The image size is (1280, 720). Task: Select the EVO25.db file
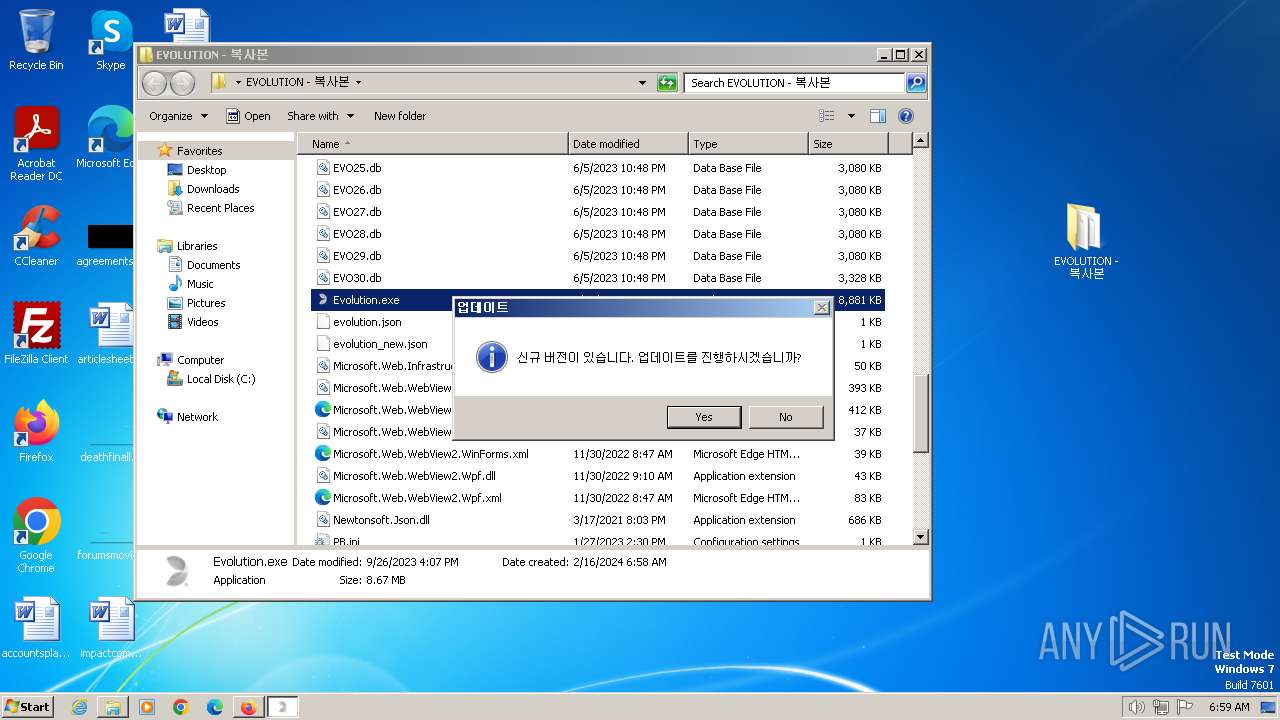pos(357,168)
